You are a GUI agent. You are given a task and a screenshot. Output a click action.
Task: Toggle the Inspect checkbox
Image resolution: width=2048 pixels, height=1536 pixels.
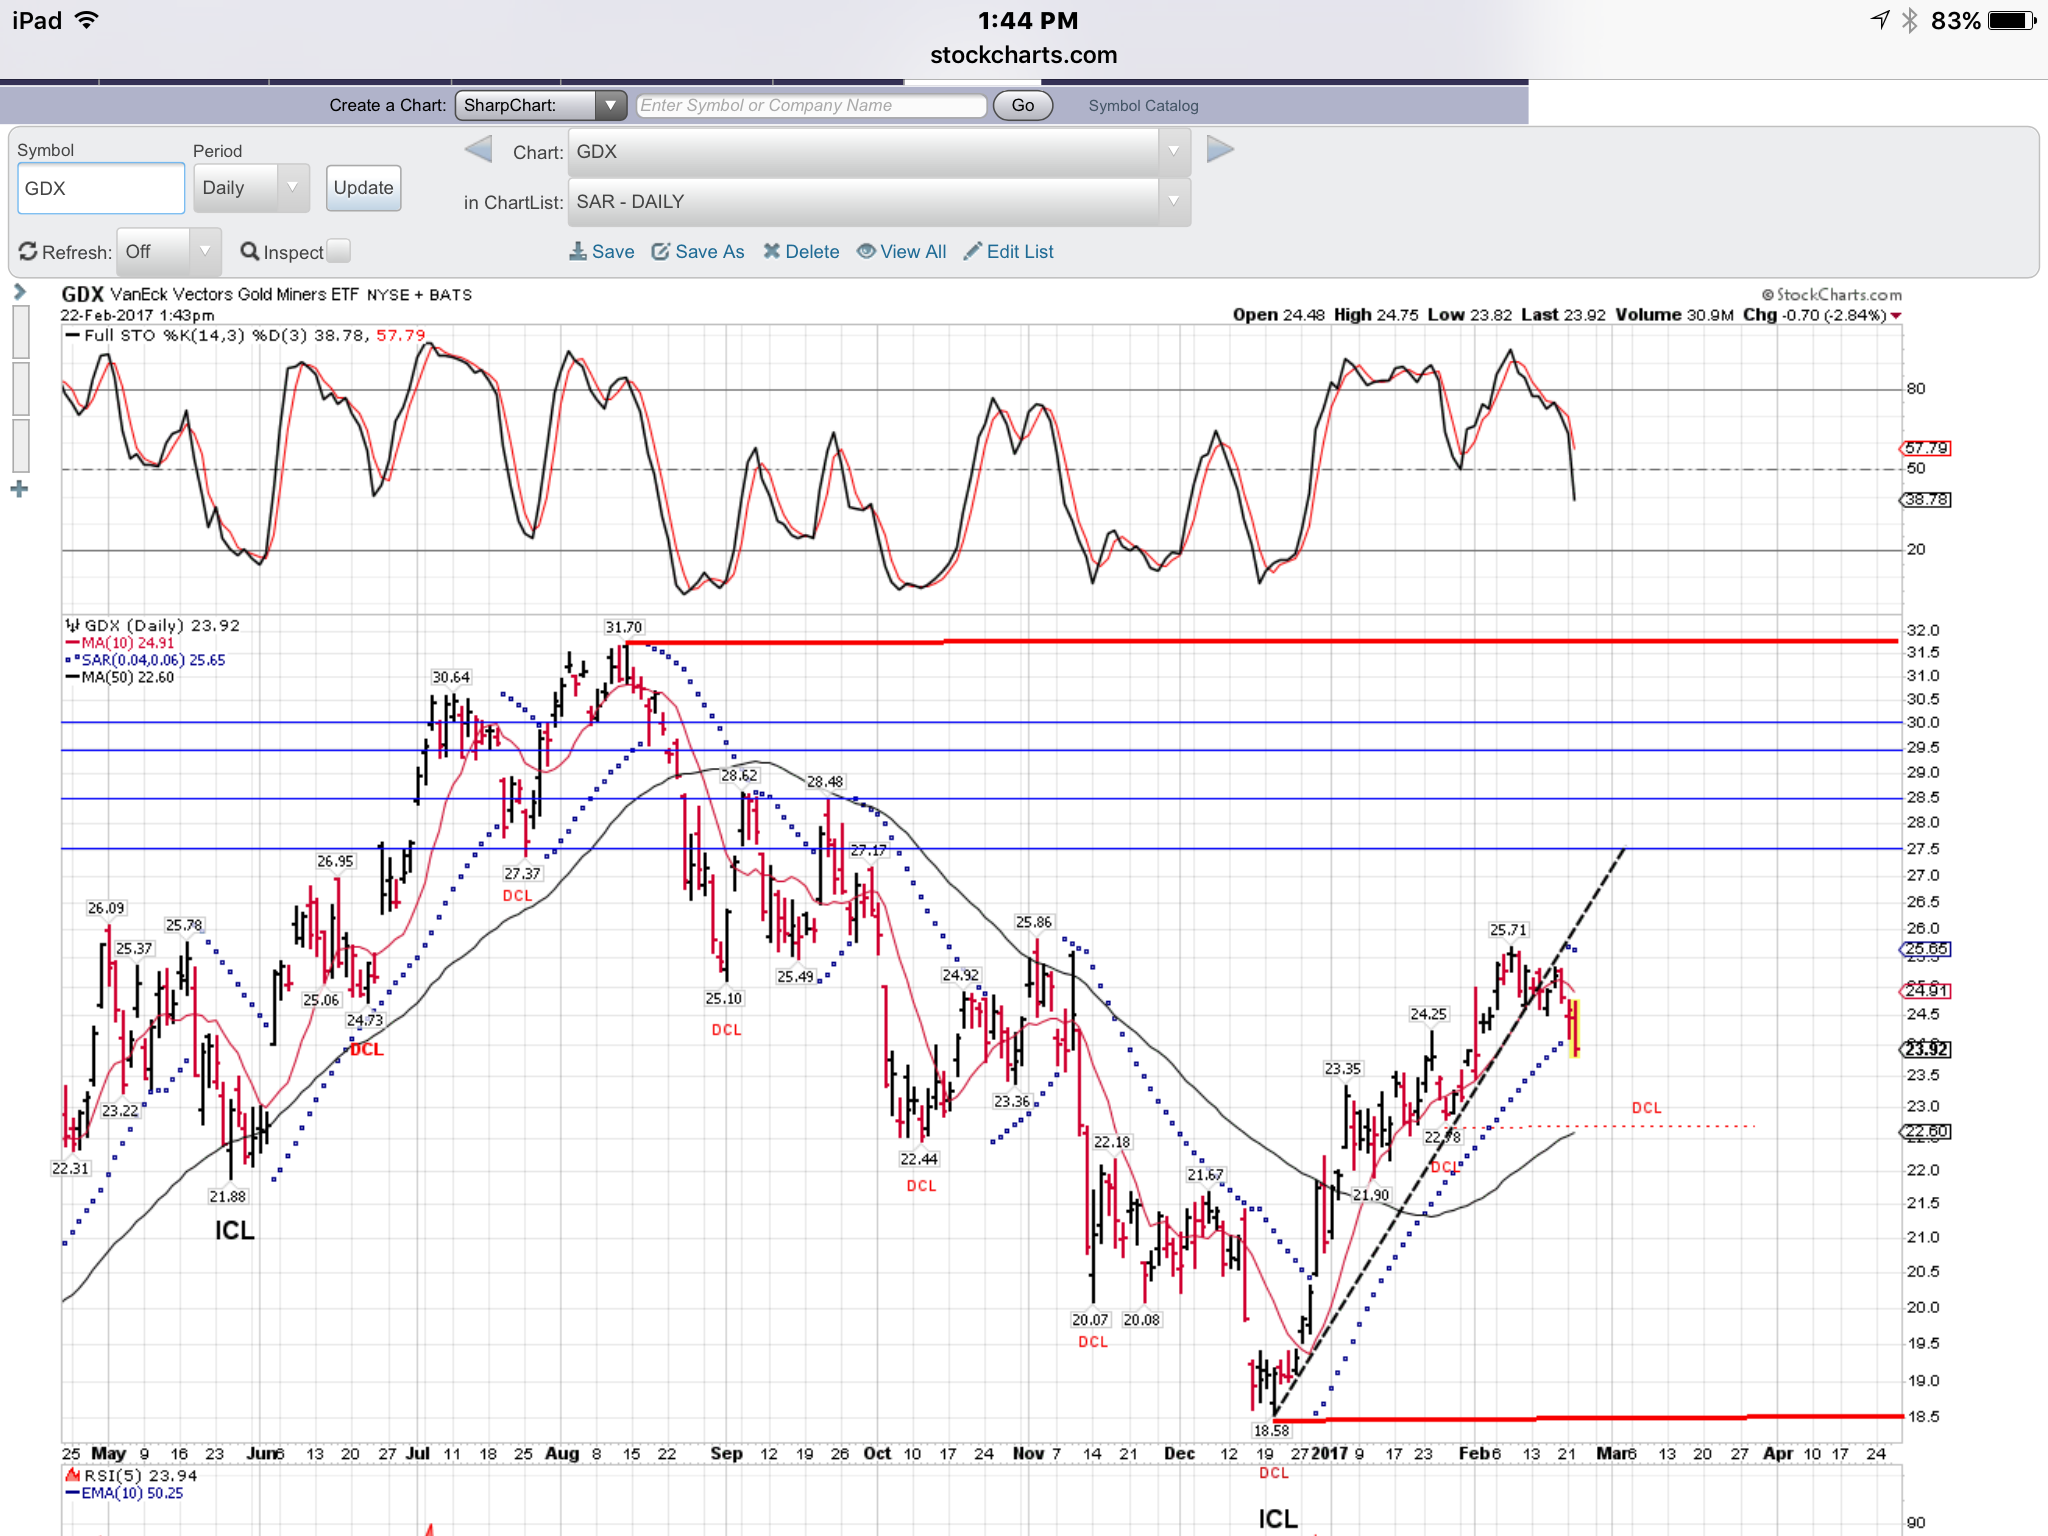coord(339,251)
